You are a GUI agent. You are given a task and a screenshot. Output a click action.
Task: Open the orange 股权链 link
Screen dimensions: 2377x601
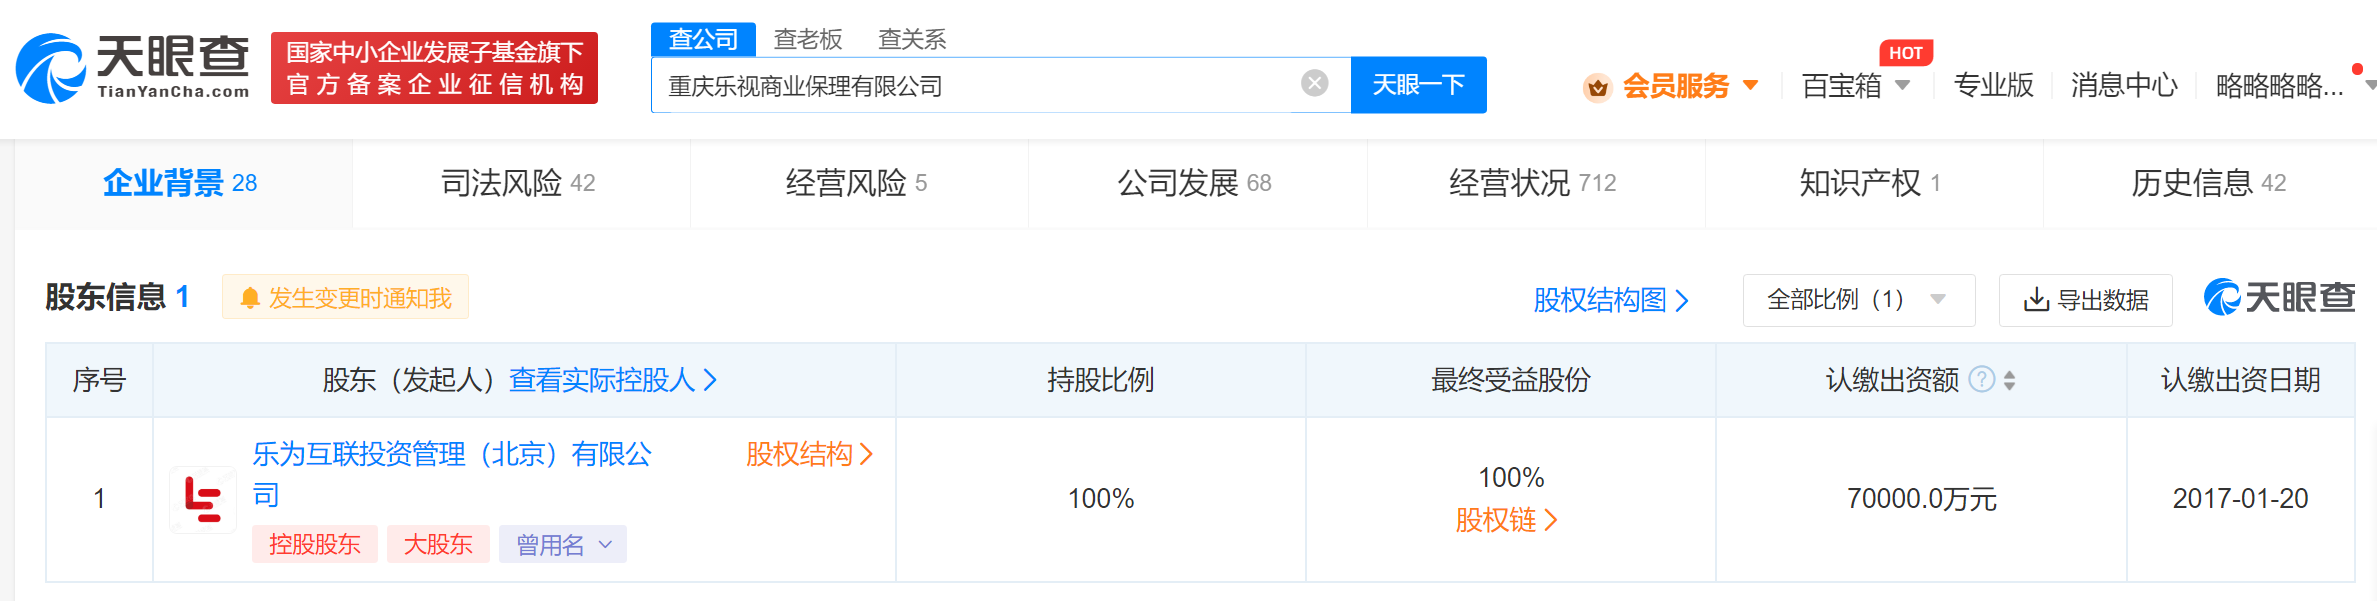[1506, 520]
